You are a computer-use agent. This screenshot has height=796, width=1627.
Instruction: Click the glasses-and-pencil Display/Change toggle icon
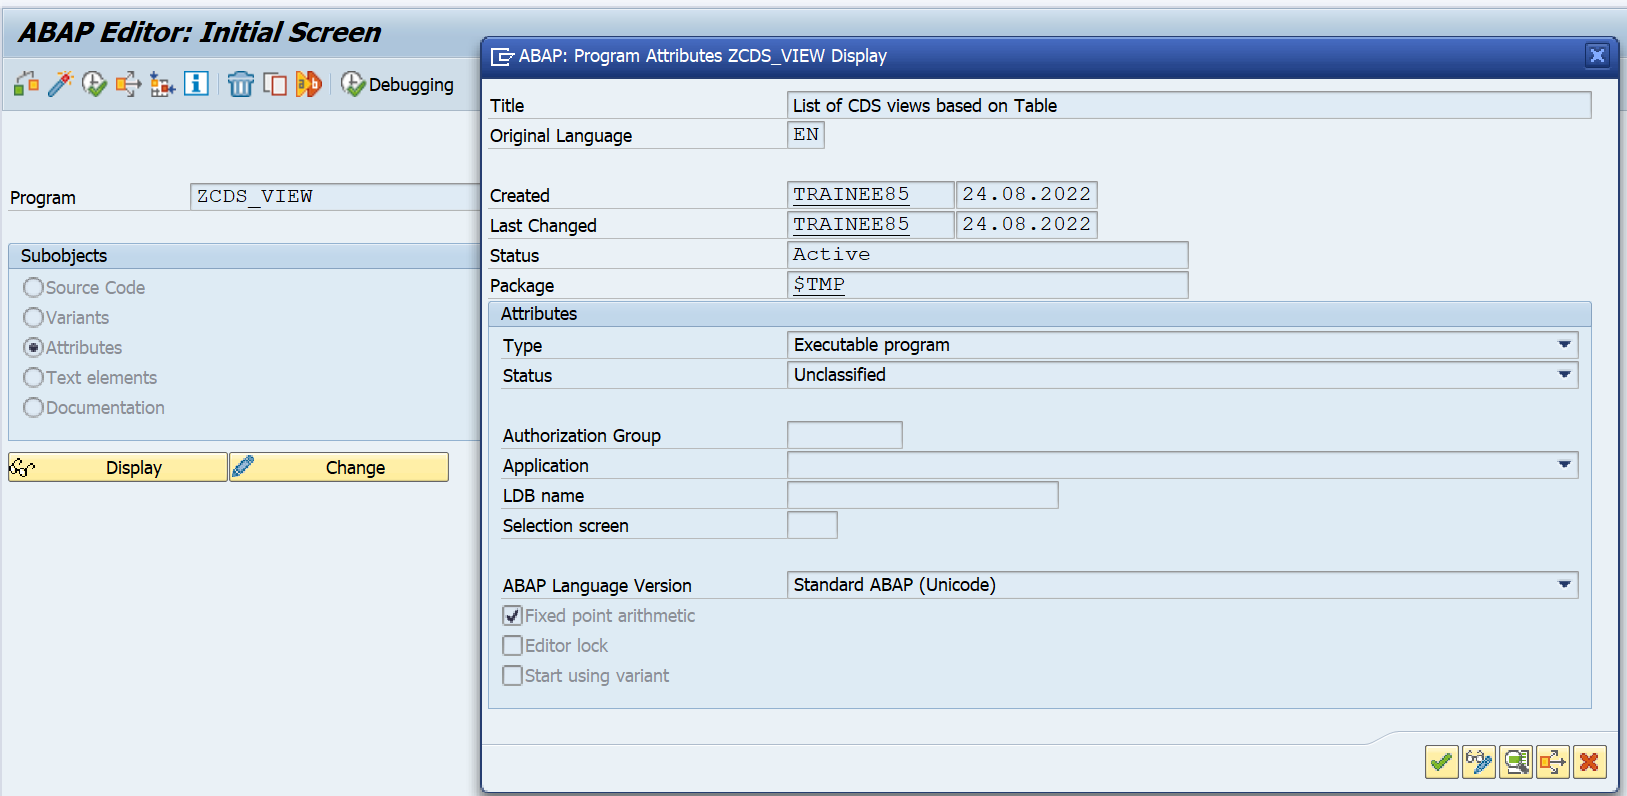point(1478,762)
